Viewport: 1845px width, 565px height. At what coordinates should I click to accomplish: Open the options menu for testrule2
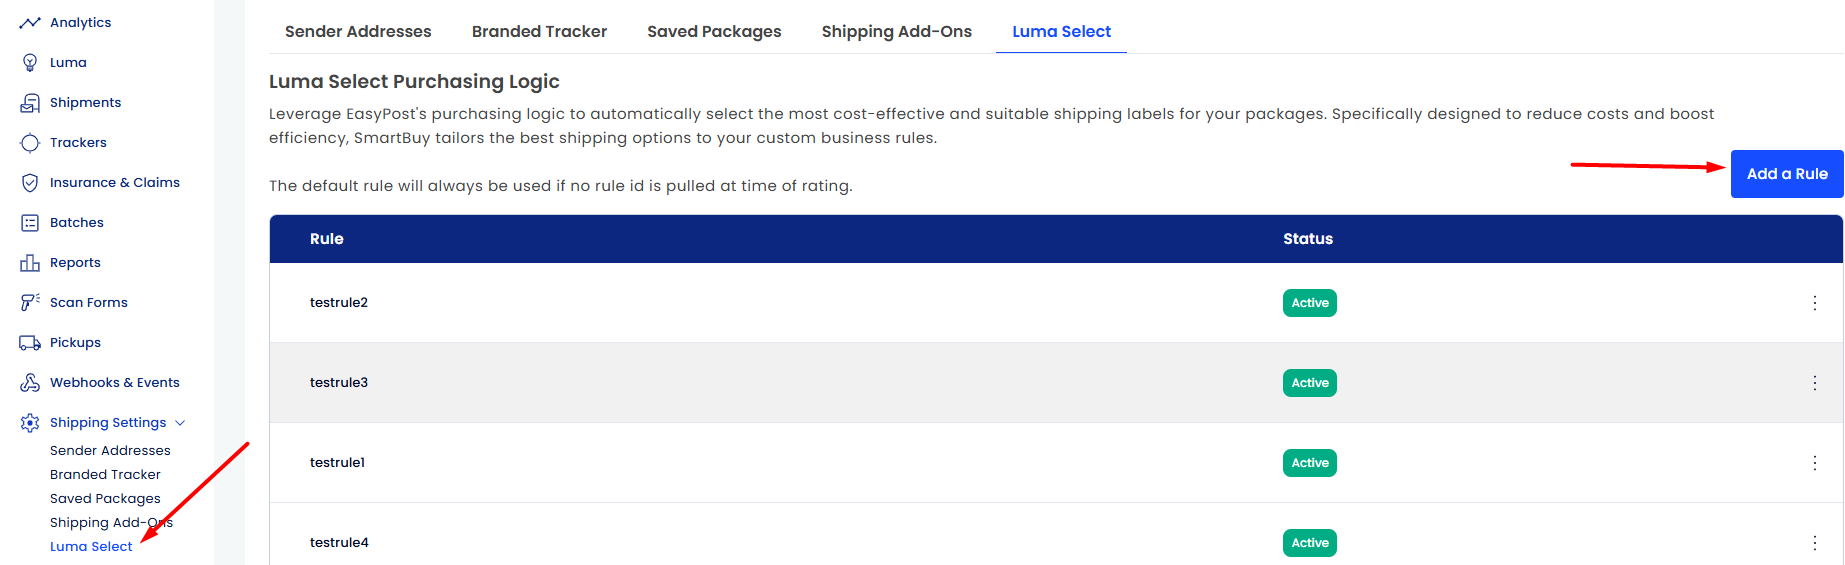(1814, 303)
